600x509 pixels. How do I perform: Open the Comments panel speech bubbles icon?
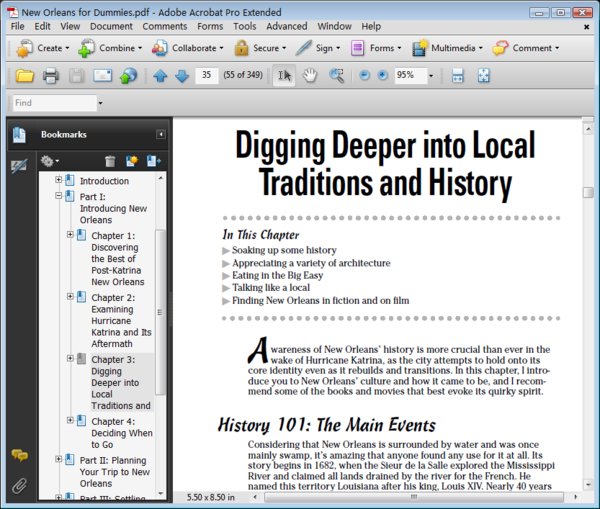[19, 456]
